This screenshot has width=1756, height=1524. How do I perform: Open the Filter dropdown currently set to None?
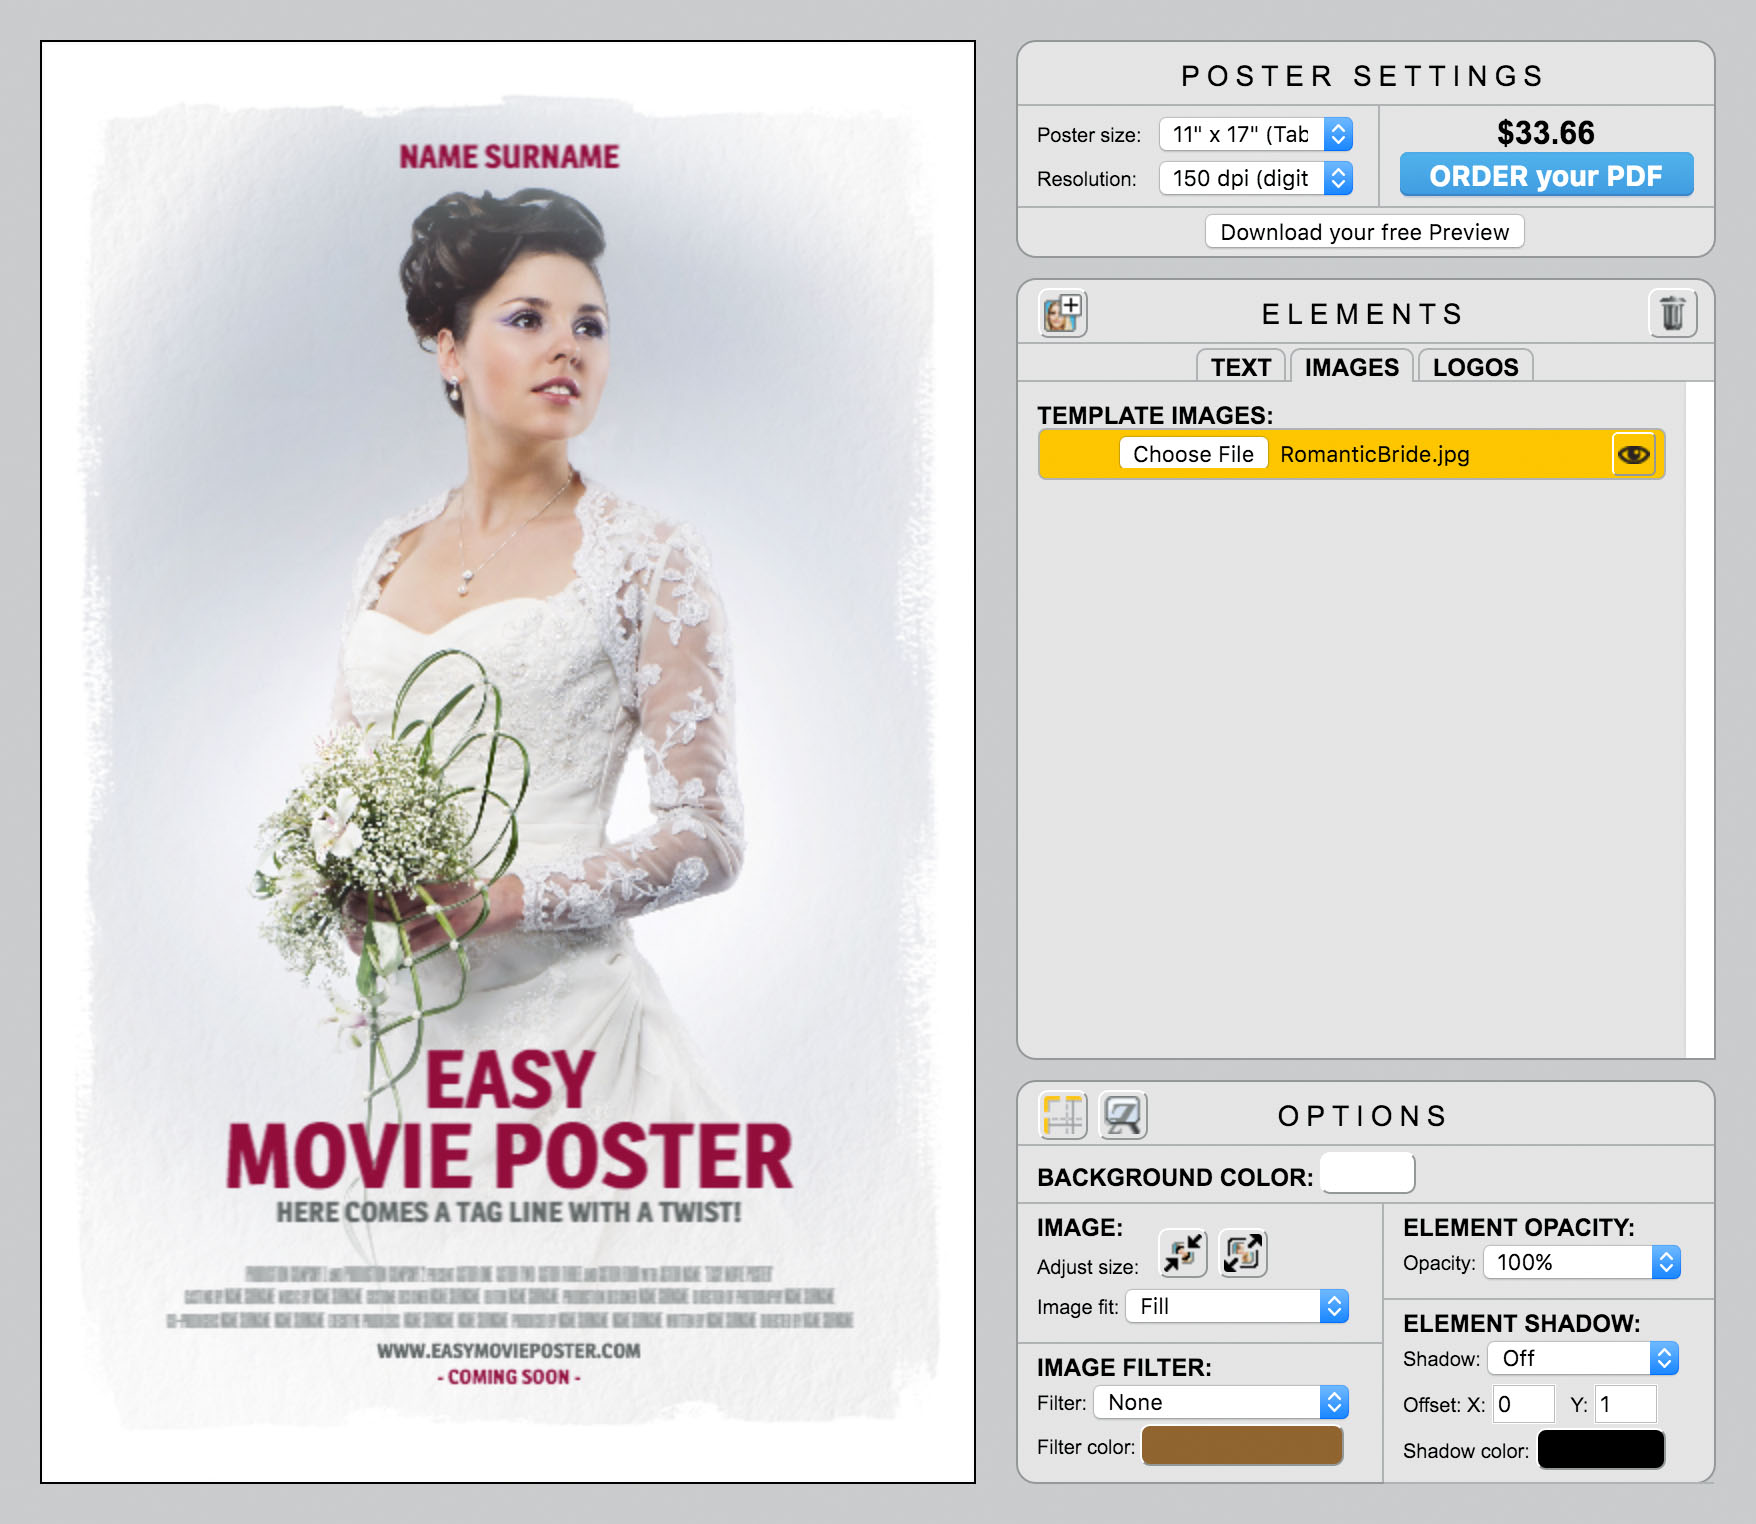tap(1220, 1402)
